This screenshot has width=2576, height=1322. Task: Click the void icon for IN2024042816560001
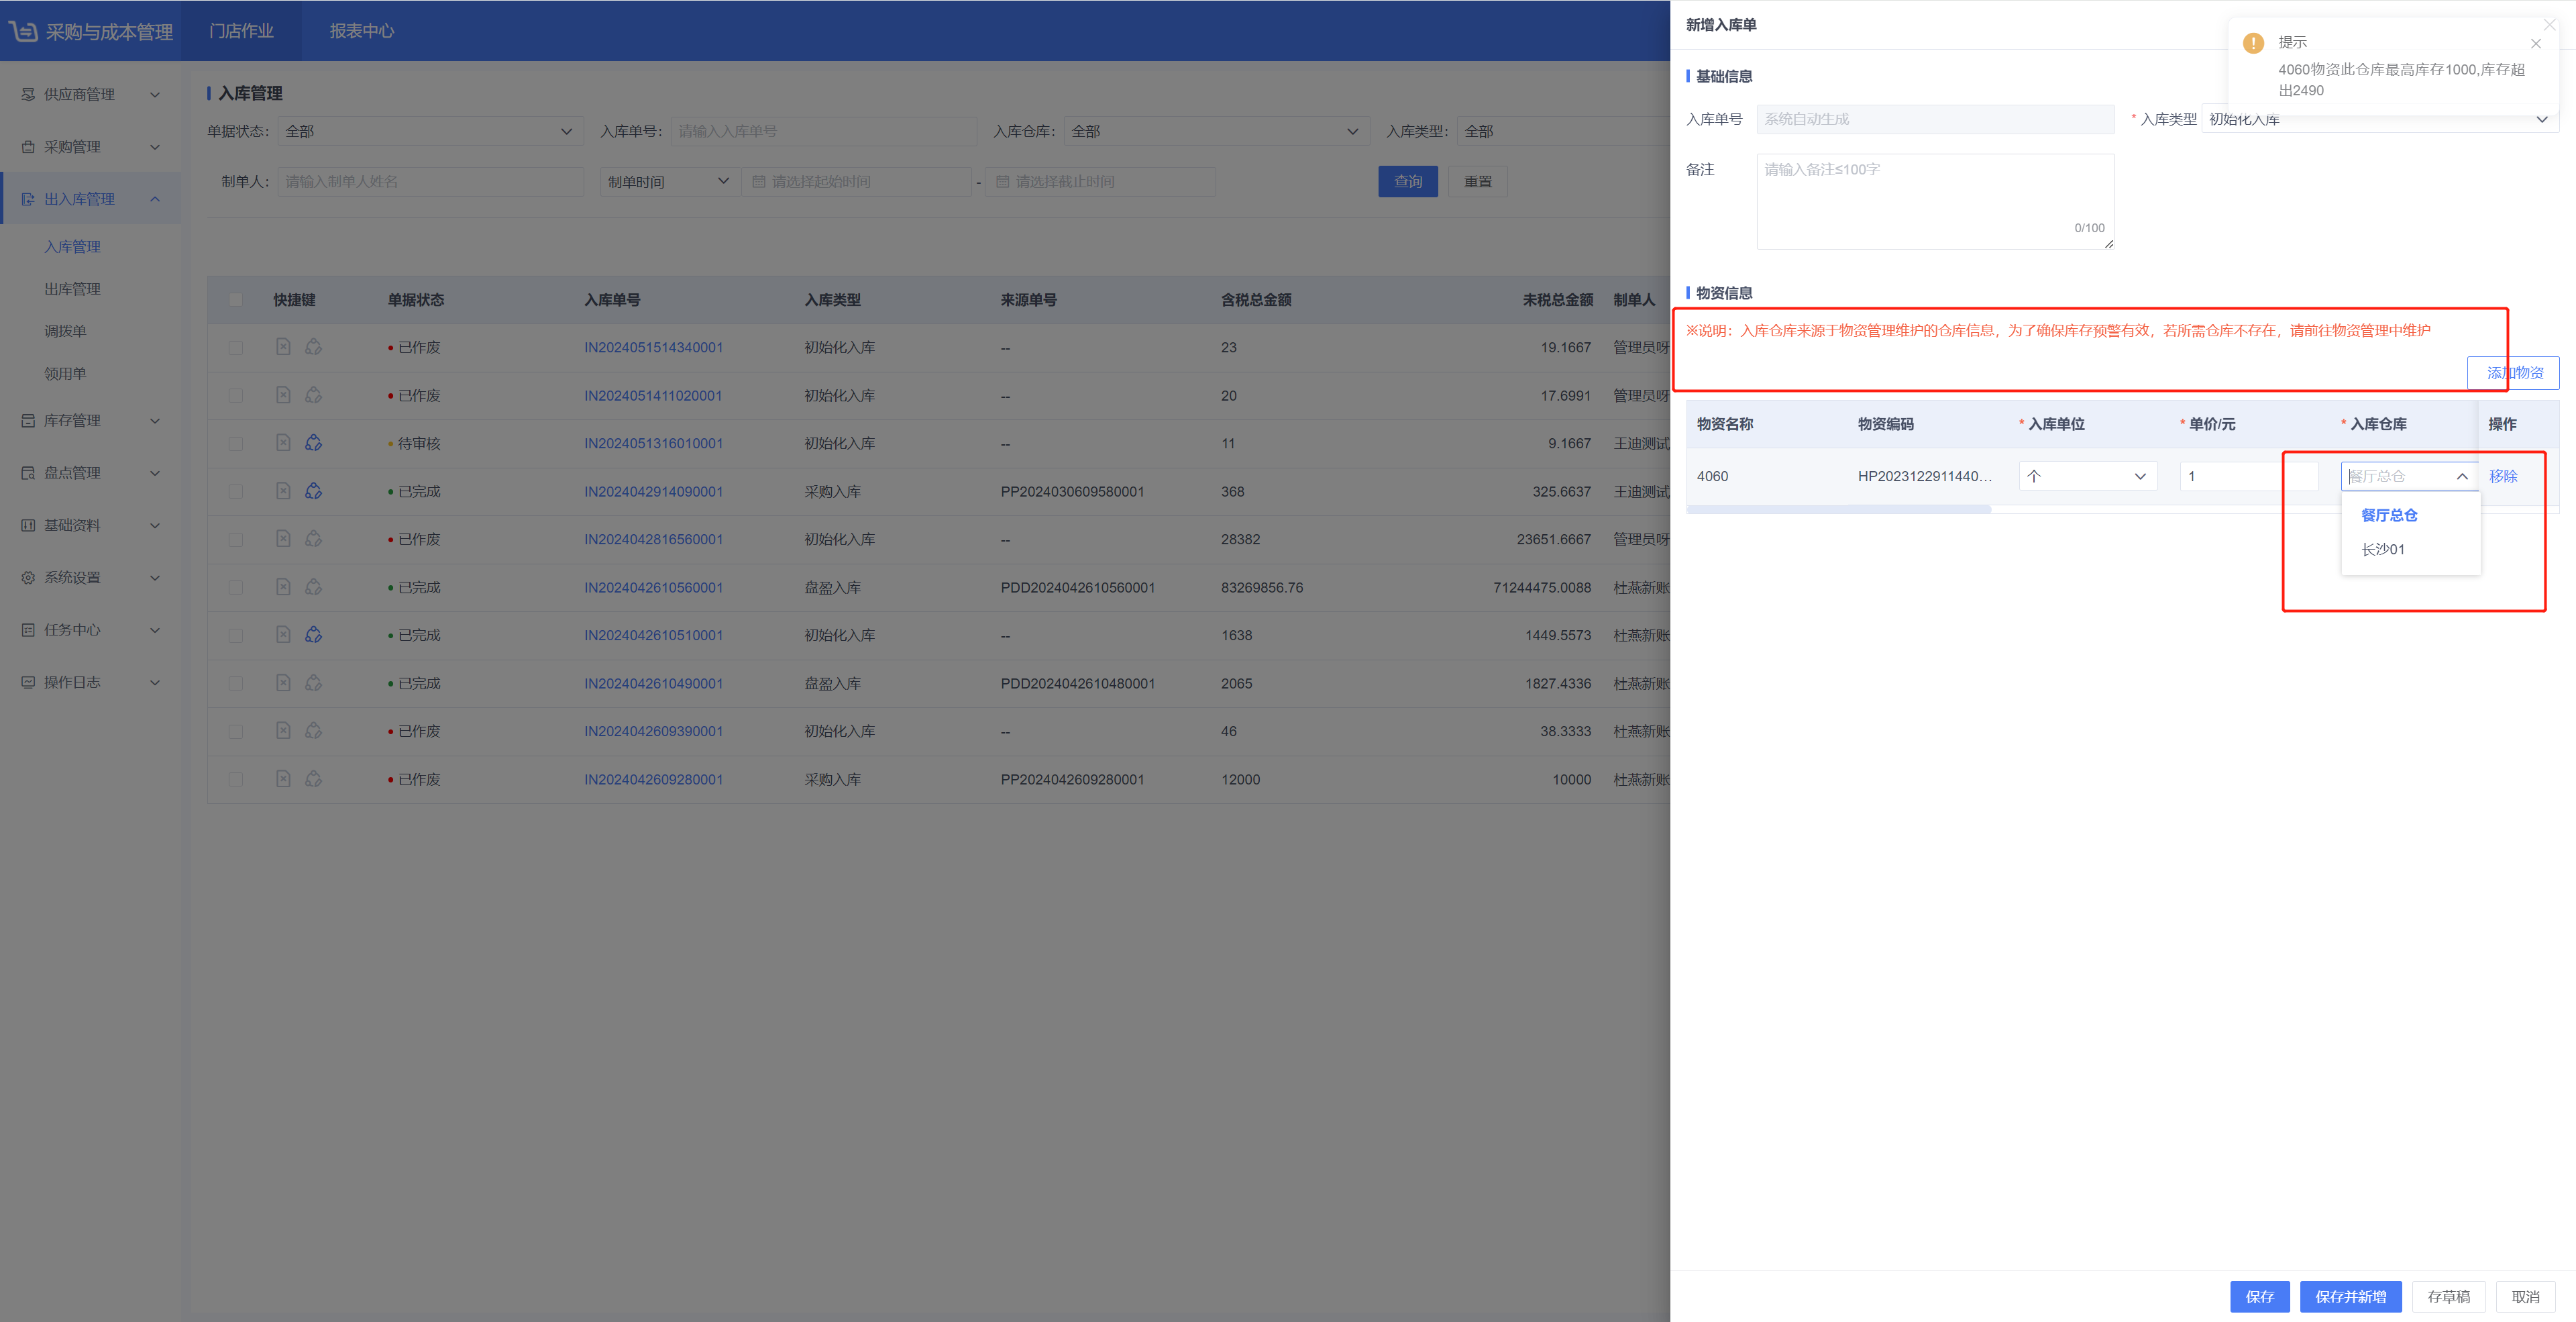pos(283,539)
